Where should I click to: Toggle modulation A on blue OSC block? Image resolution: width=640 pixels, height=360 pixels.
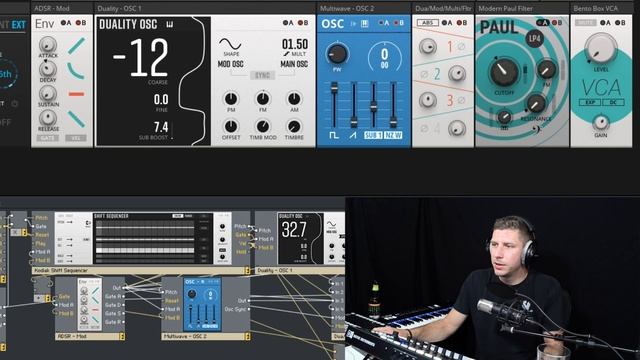coord(384,23)
